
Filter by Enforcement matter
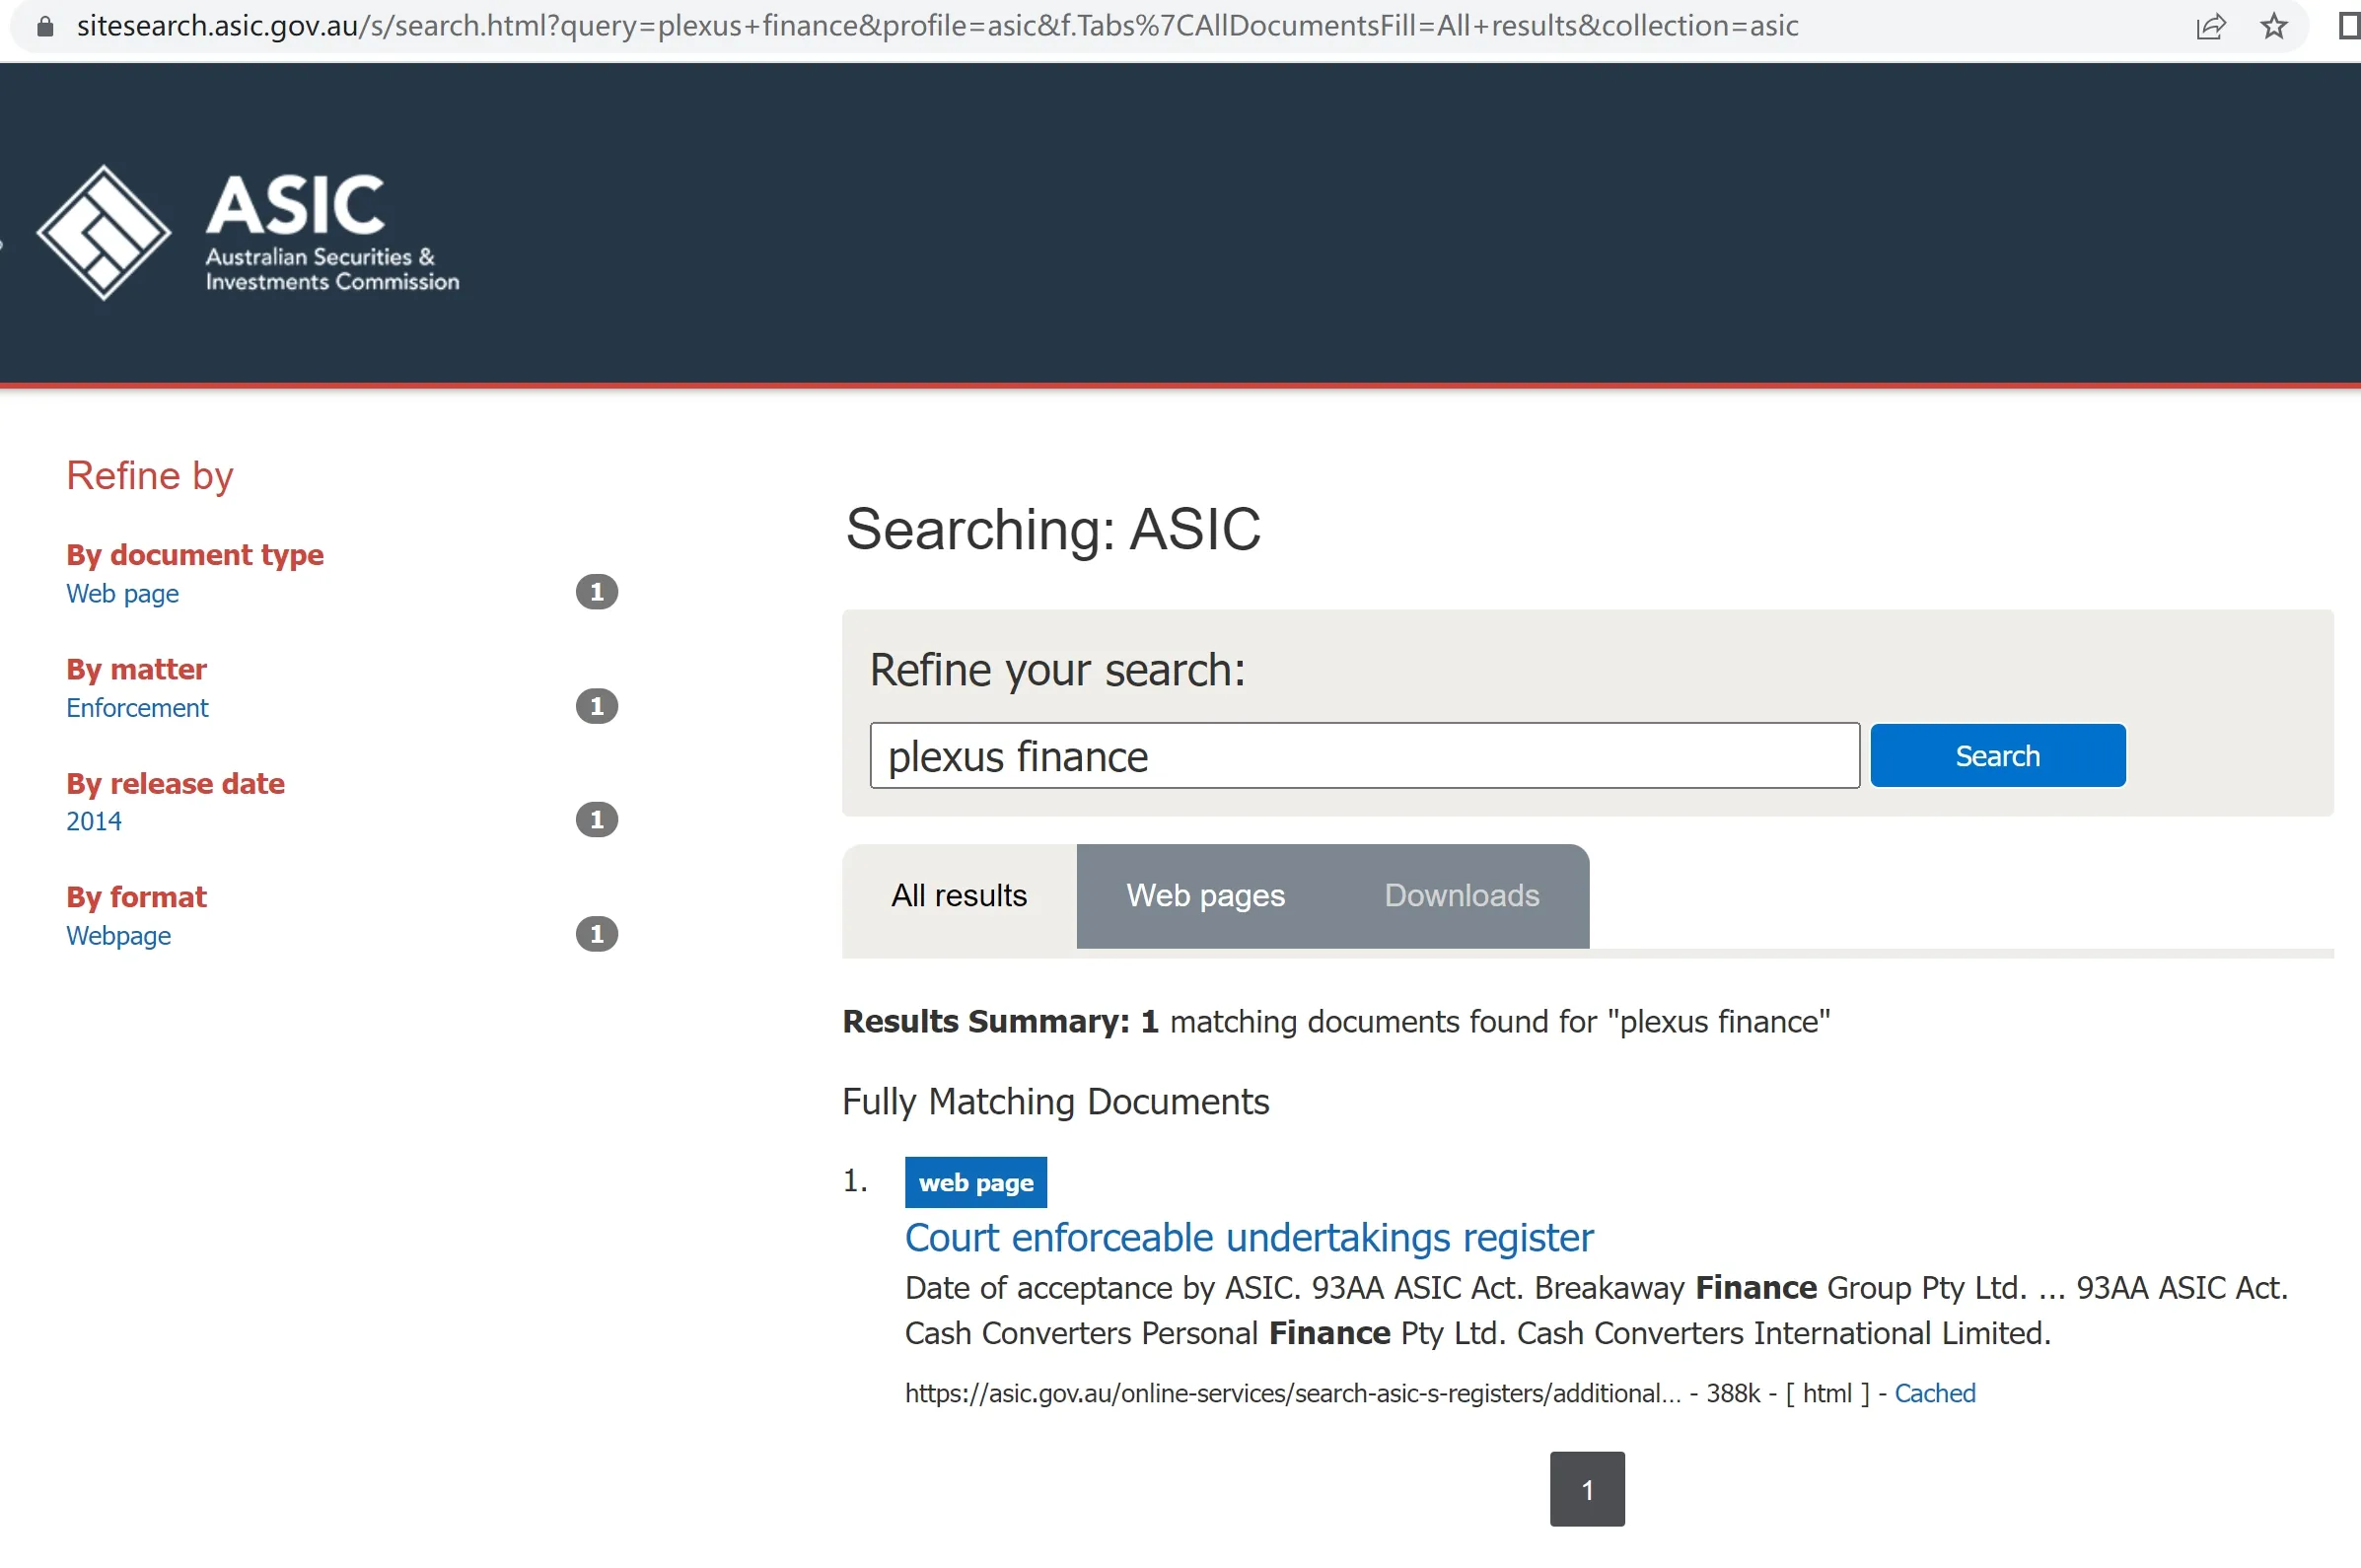point(137,707)
